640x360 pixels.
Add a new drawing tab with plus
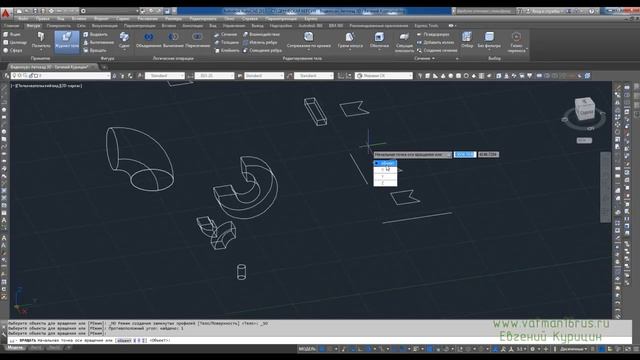(104, 67)
